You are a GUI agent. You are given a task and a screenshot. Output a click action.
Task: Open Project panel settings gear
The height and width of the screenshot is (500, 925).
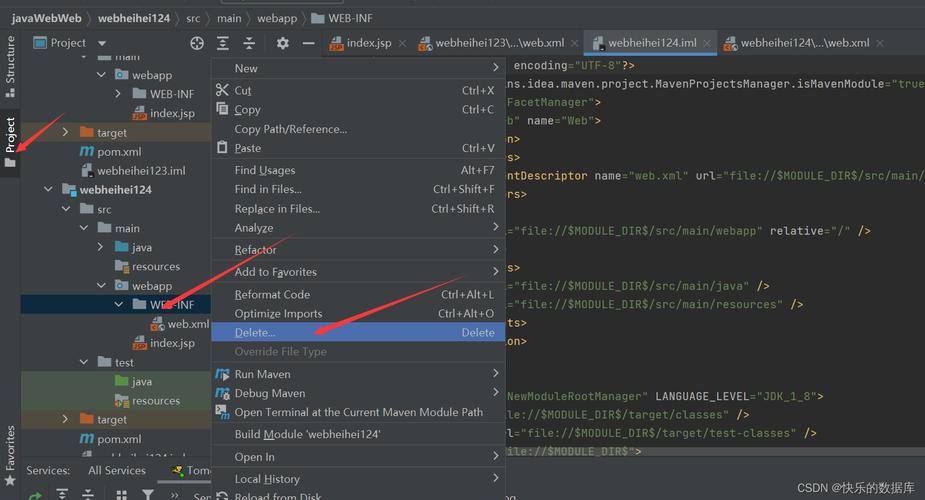[283, 43]
